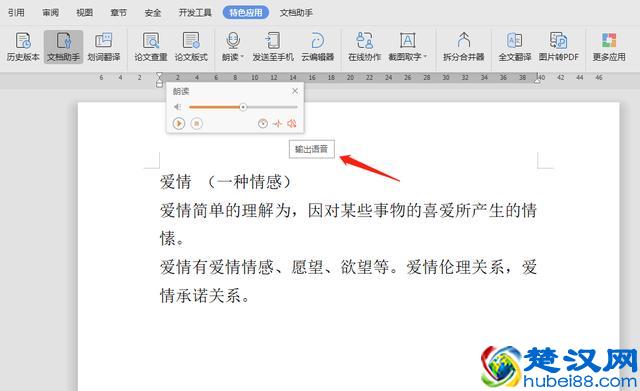Open the 云编辑器 cloud editor
Image resolution: width=640 pixels, height=391 pixels.
[x=318, y=47]
